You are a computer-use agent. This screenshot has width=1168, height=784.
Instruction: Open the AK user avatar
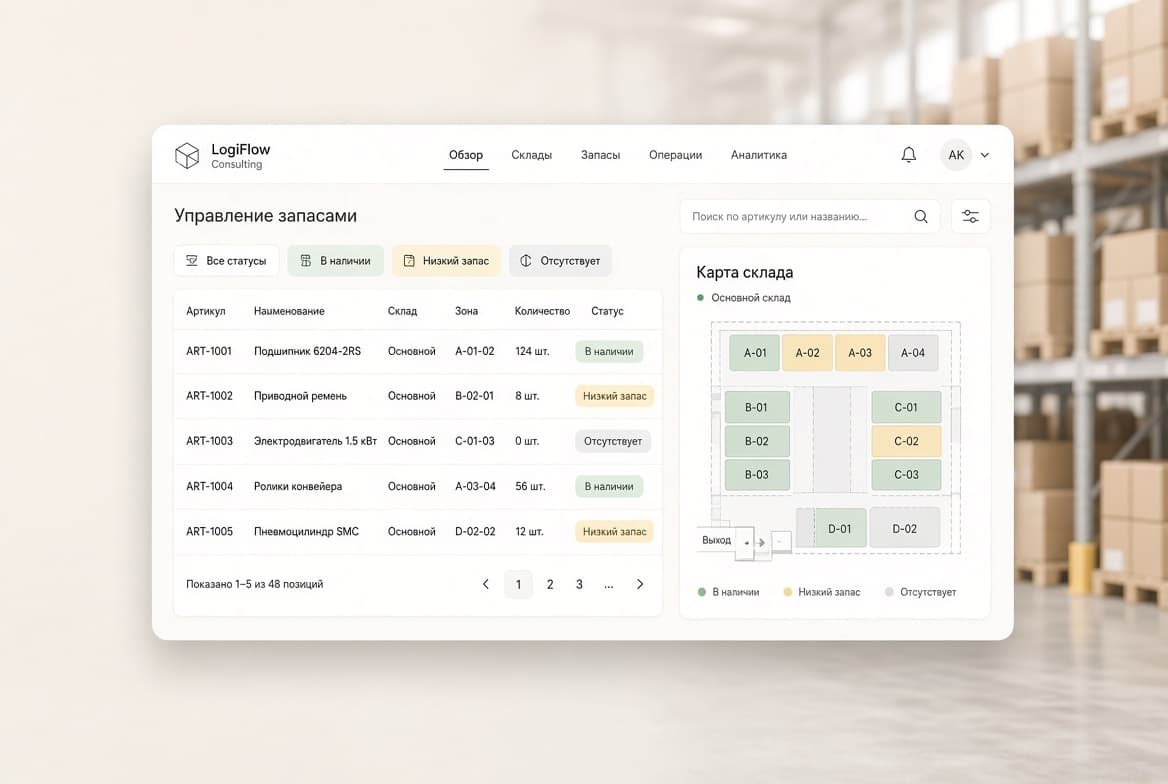pyautogui.click(x=956, y=155)
